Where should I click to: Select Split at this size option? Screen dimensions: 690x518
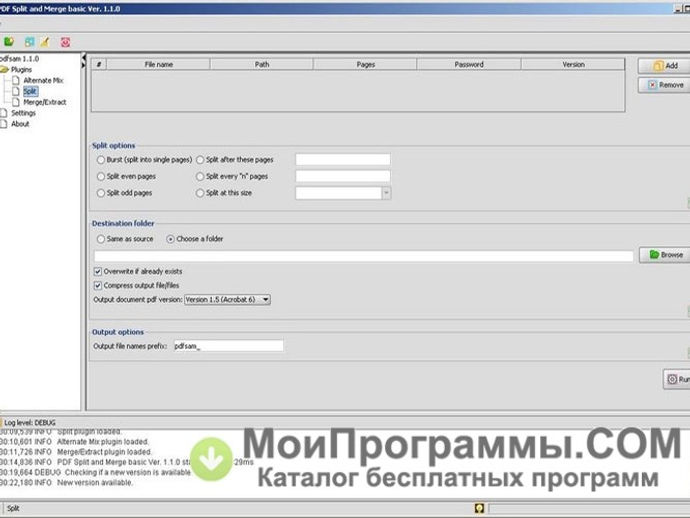[x=200, y=193]
